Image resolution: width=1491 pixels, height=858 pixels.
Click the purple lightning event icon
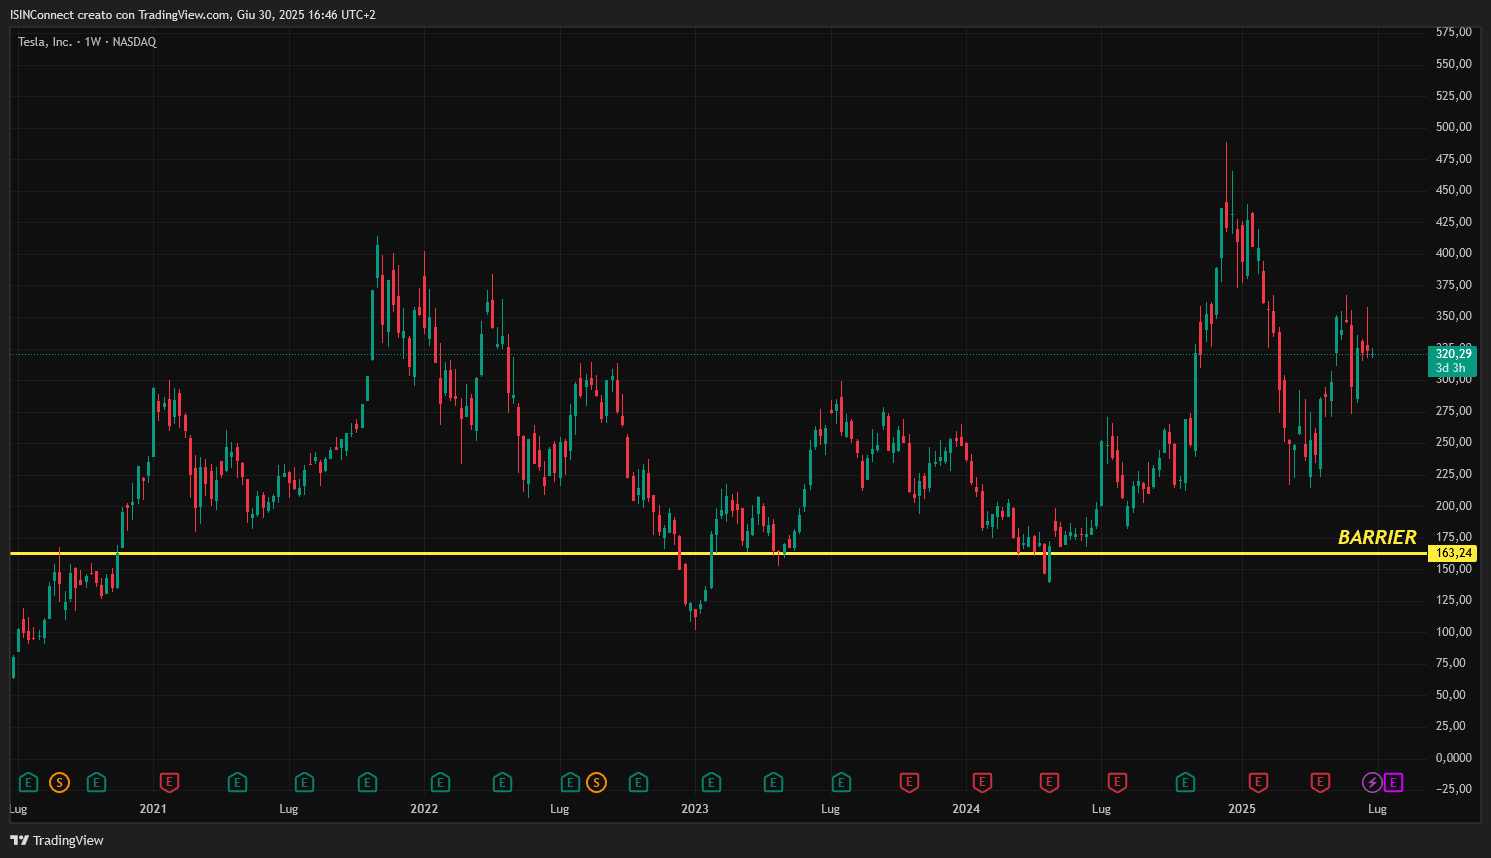tap(1373, 782)
